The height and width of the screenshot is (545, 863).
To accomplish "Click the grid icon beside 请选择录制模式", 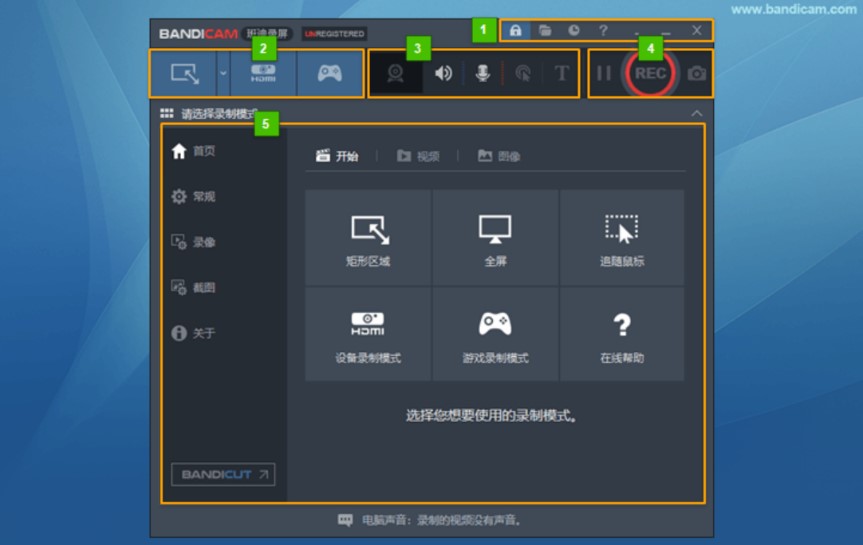I will pyautogui.click(x=167, y=113).
